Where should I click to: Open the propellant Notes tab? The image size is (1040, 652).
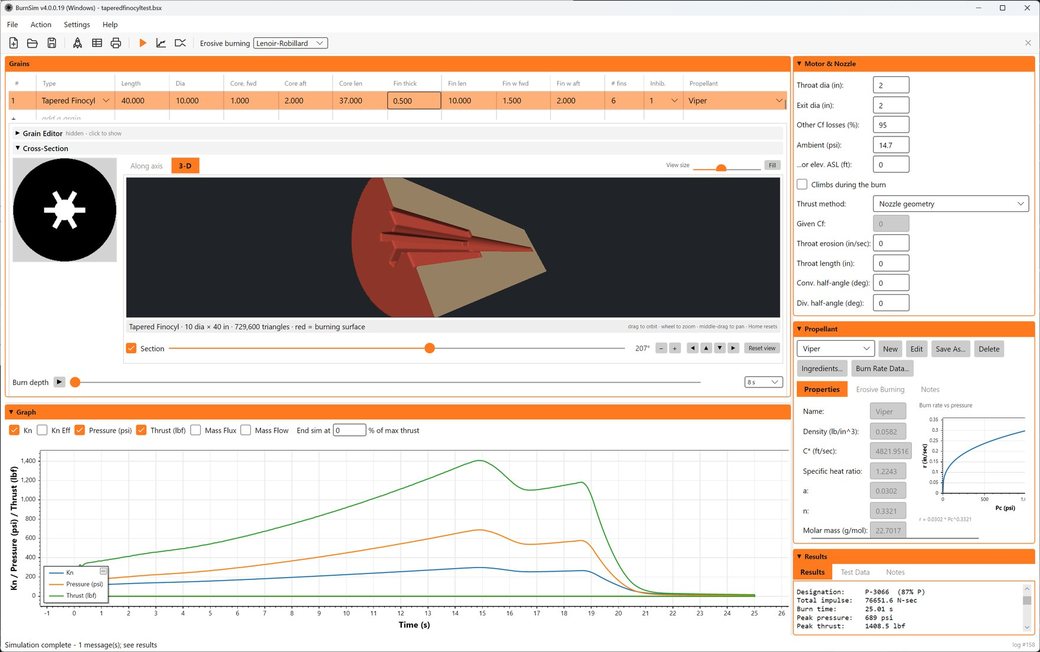click(x=930, y=389)
